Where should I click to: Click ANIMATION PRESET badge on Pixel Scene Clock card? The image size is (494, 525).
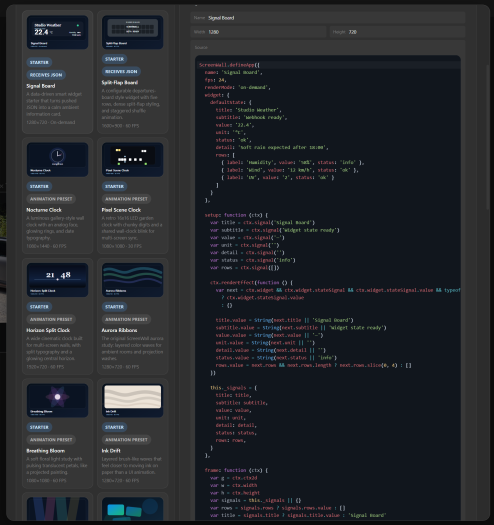click(x=126, y=199)
